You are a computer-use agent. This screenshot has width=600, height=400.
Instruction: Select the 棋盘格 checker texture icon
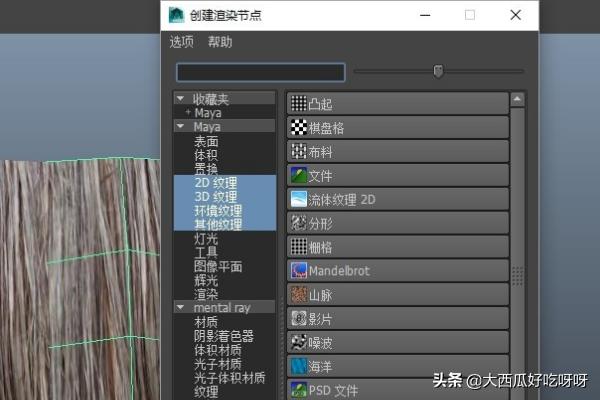[x=298, y=127]
